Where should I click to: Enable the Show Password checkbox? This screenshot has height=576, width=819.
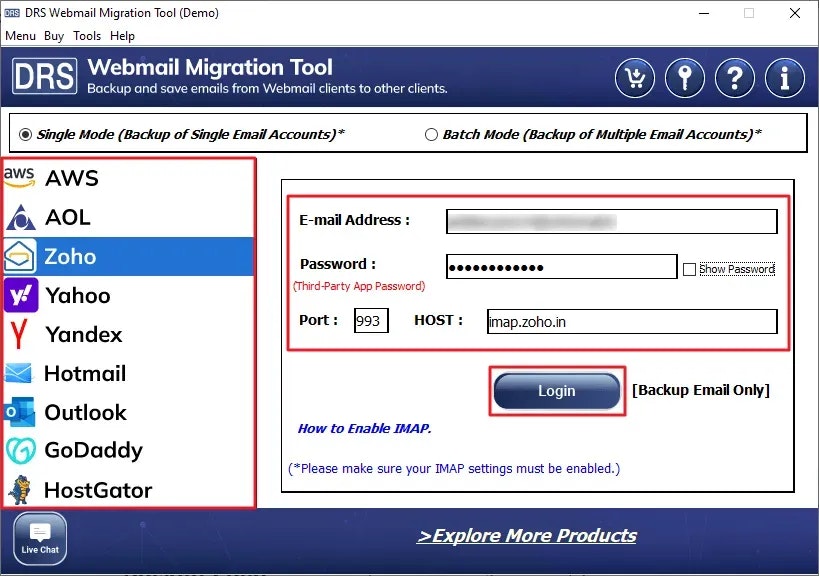click(x=689, y=269)
